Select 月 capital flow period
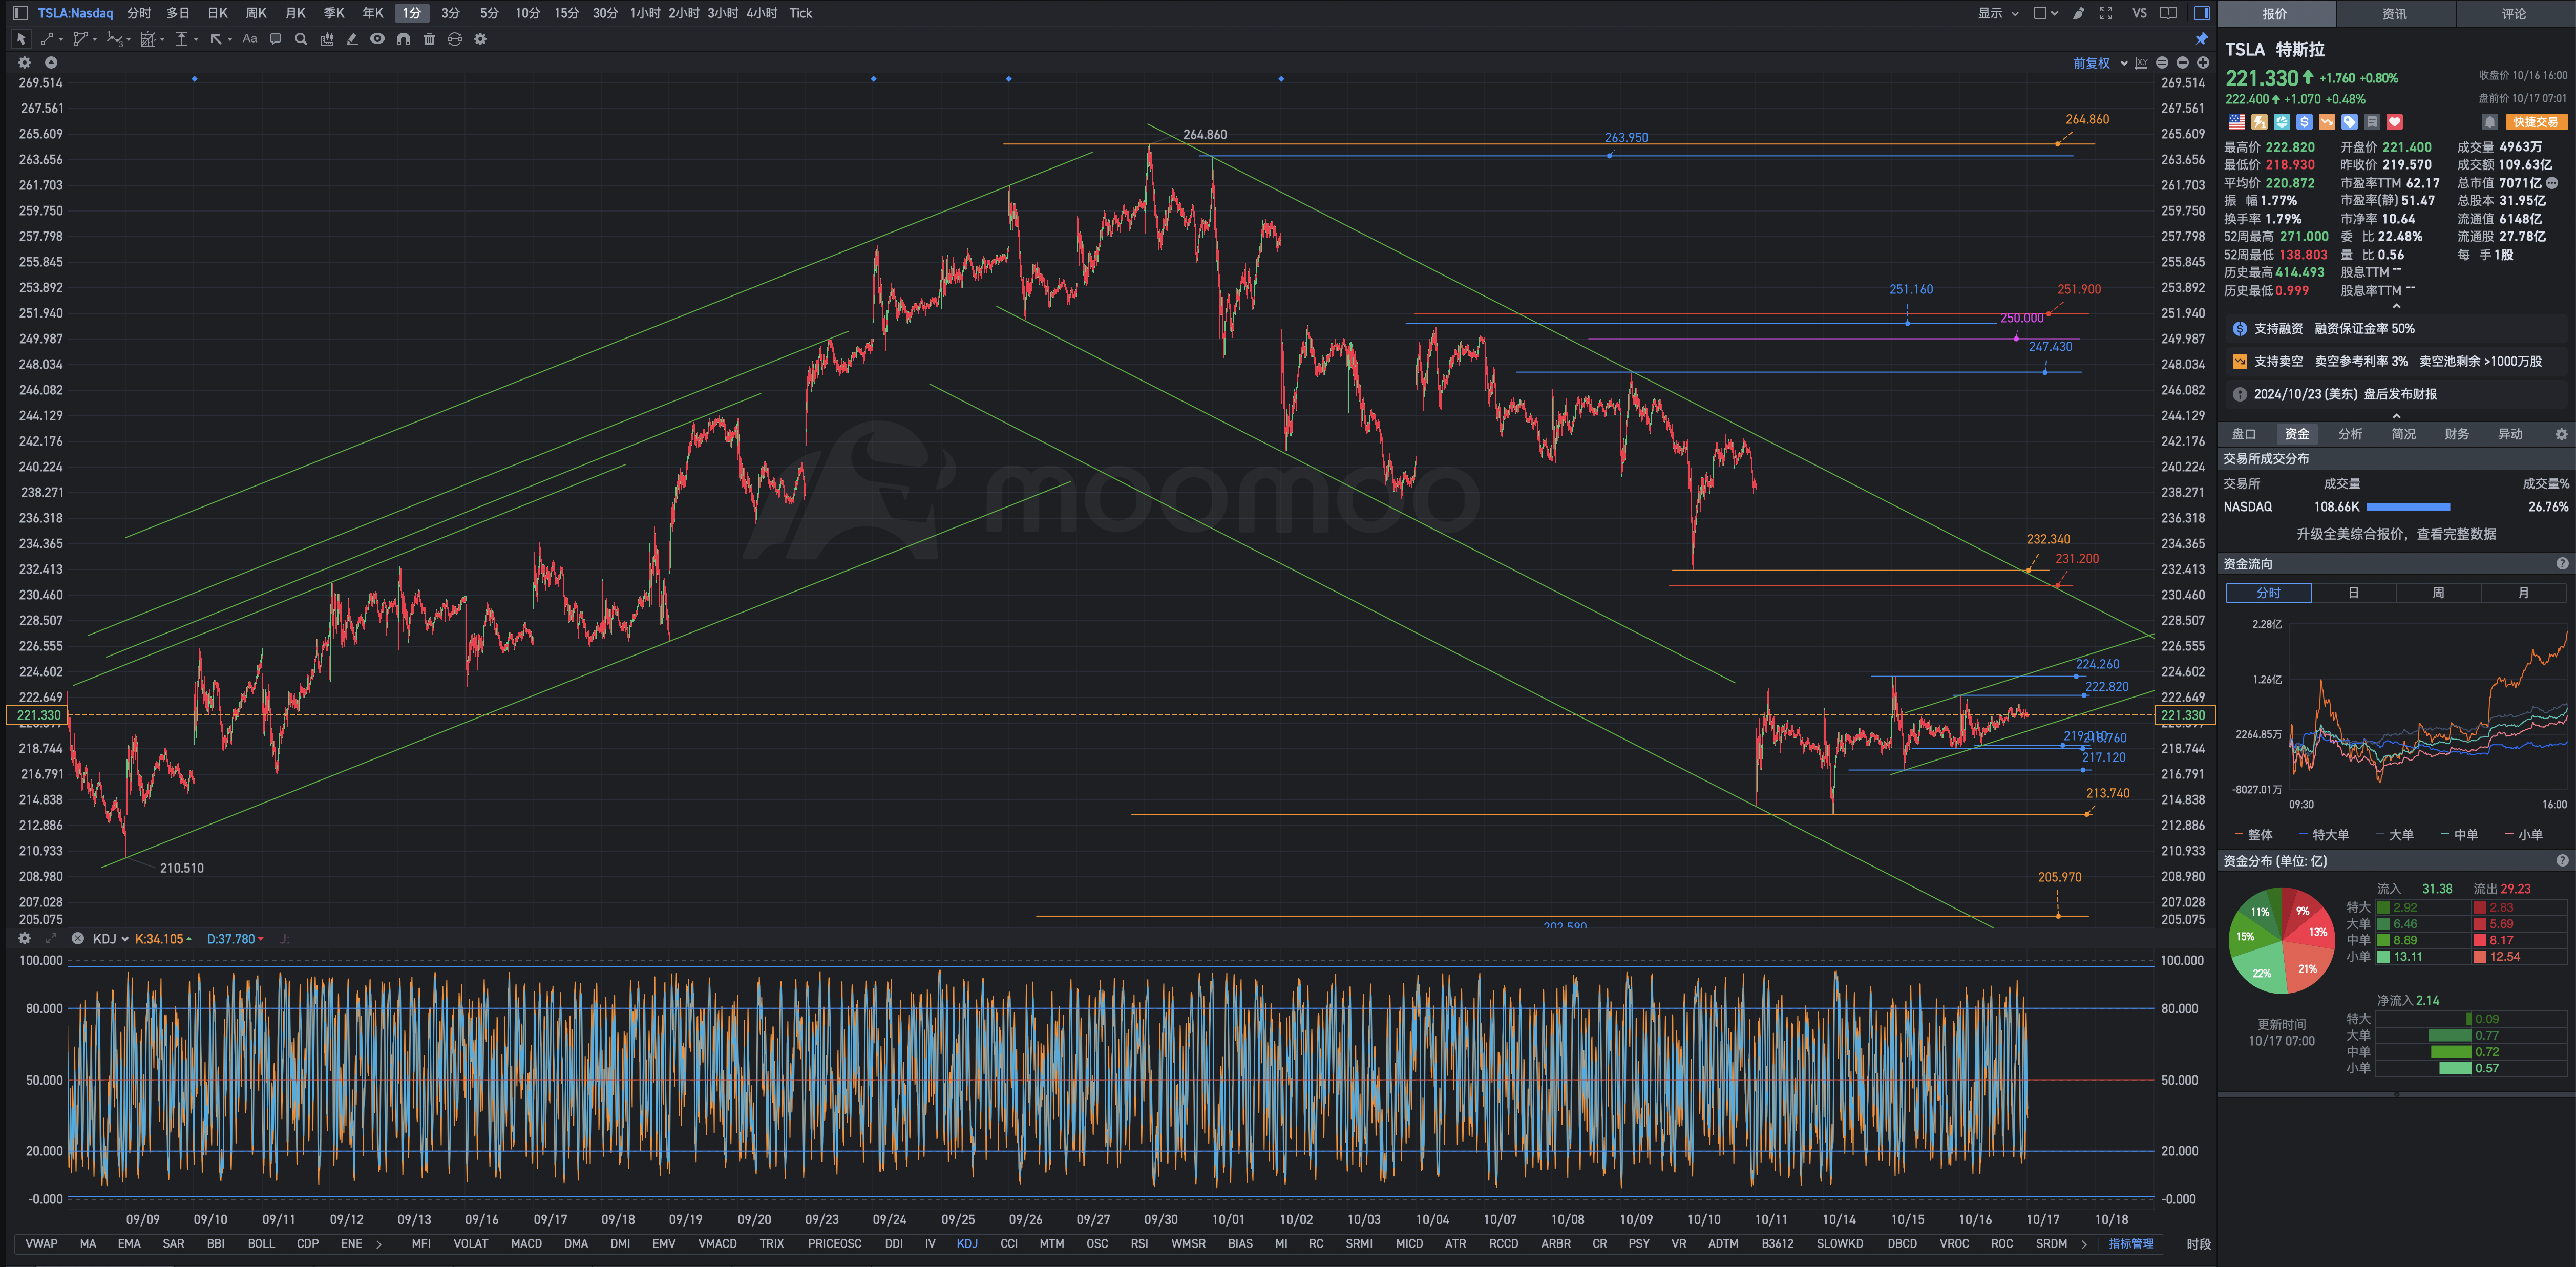This screenshot has height=1267, width=2576. 2523,593
